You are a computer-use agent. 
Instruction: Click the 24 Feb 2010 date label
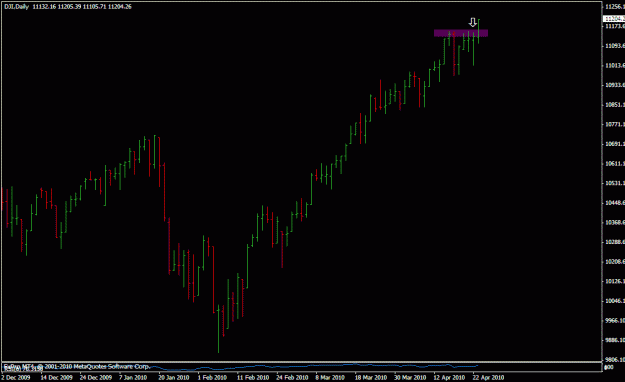(x=292, y=377)
